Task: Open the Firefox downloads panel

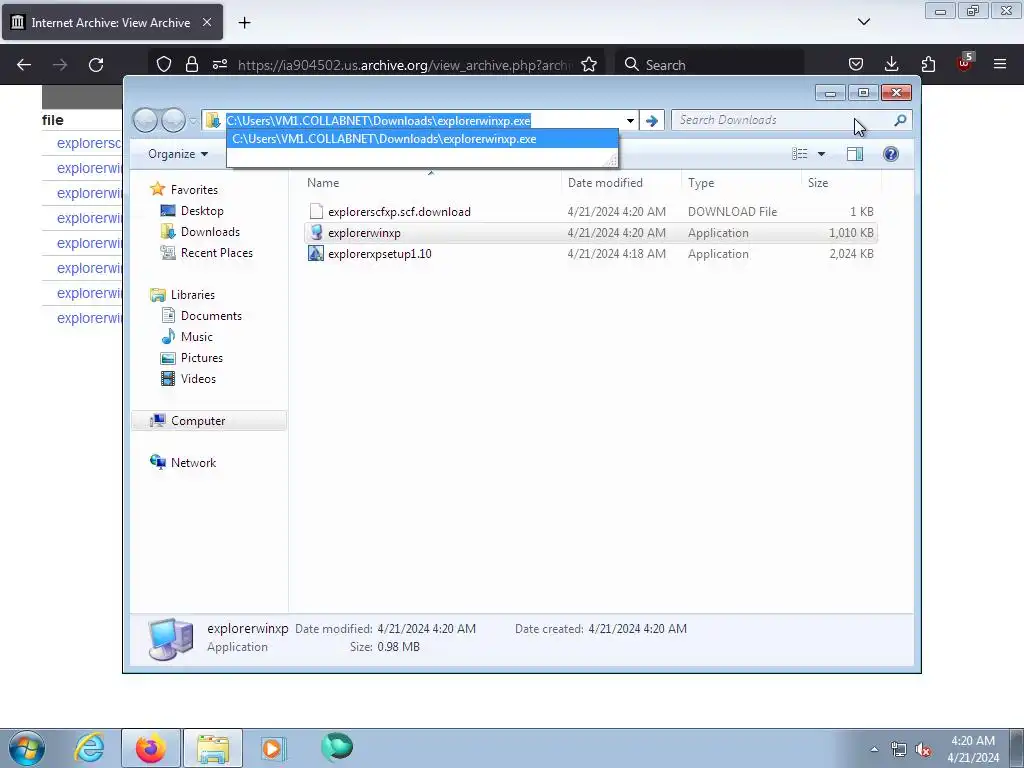Action: [891, 64]
